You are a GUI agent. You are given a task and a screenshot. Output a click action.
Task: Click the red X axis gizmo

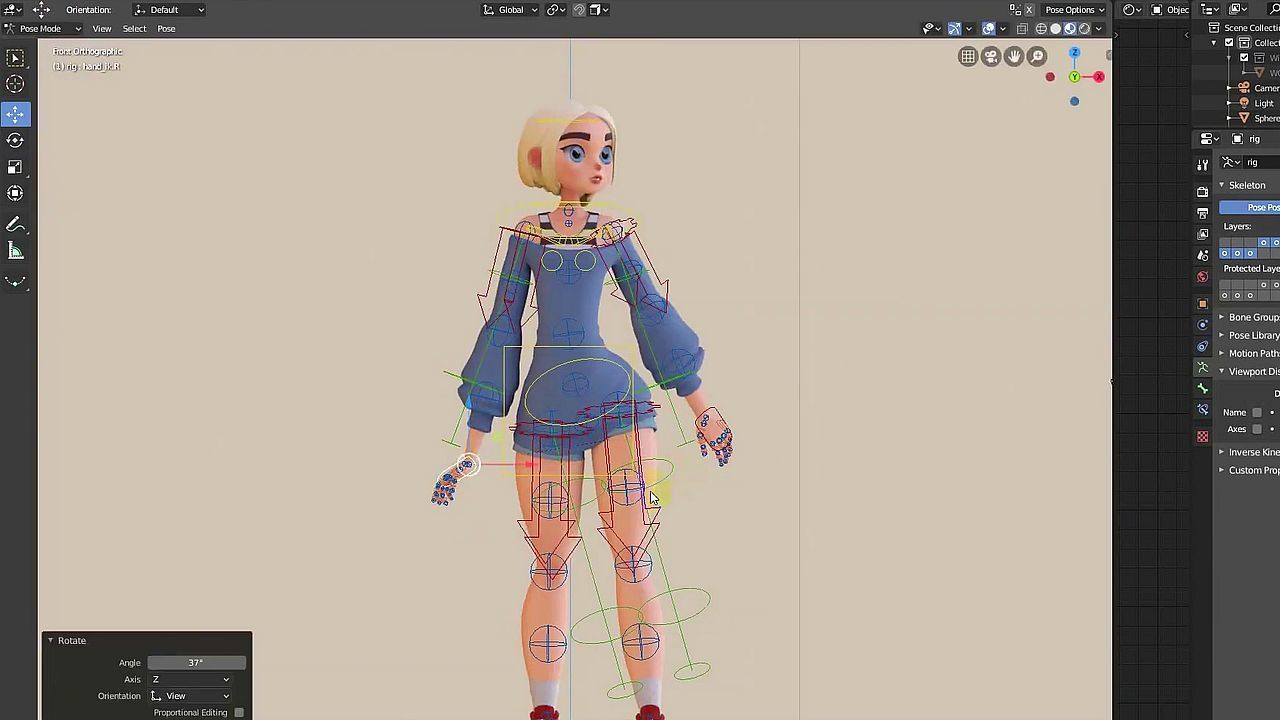pos(1098,77)
